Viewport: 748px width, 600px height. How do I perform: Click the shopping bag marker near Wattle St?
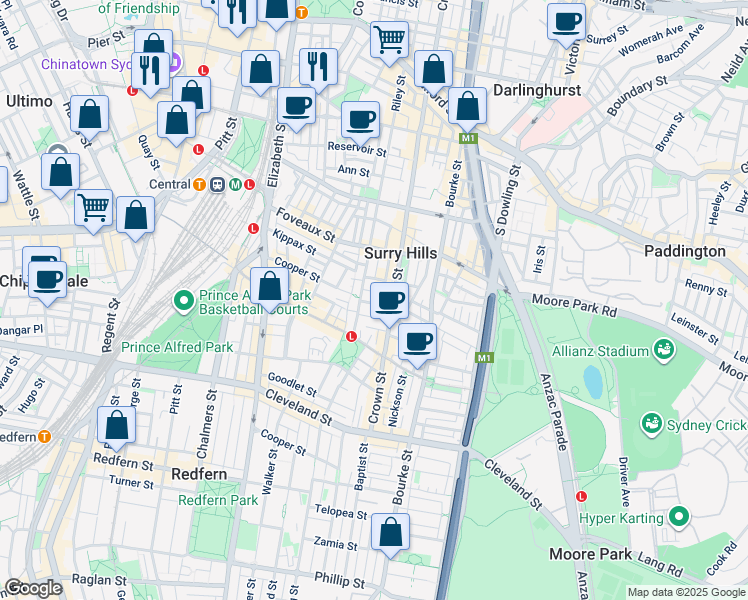pos(60,172)
